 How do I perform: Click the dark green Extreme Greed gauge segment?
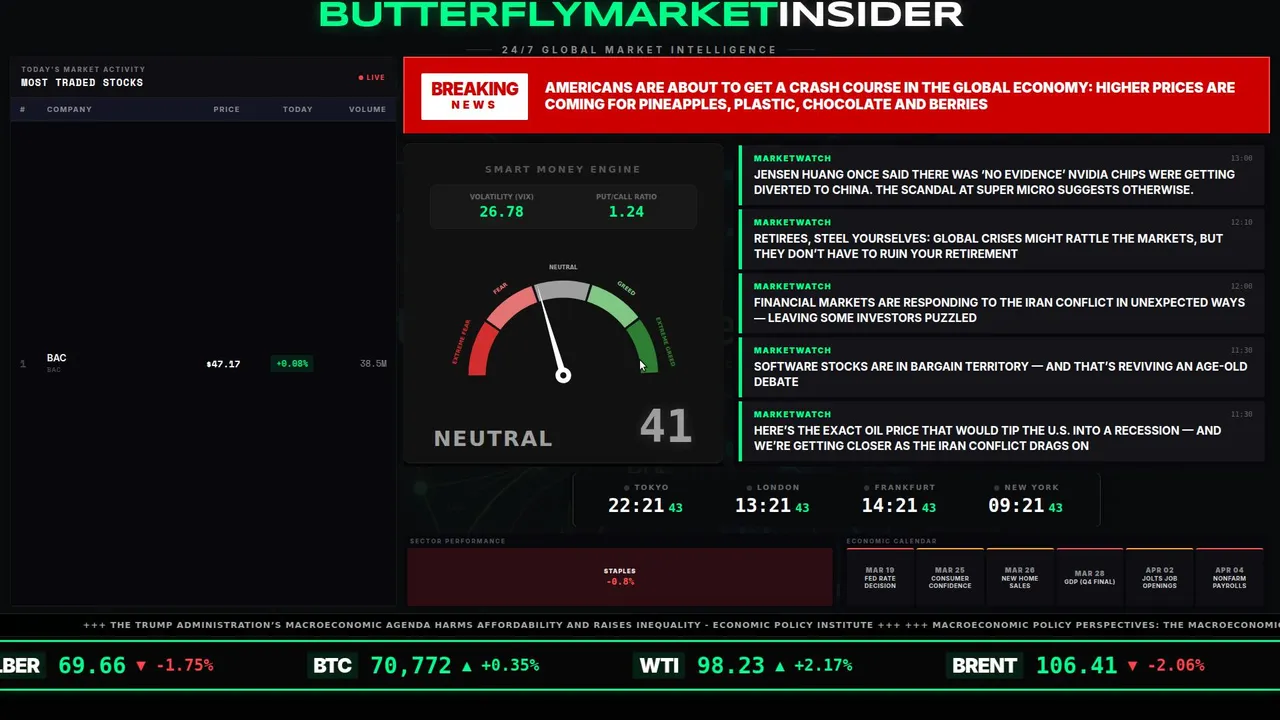point(643,347)
